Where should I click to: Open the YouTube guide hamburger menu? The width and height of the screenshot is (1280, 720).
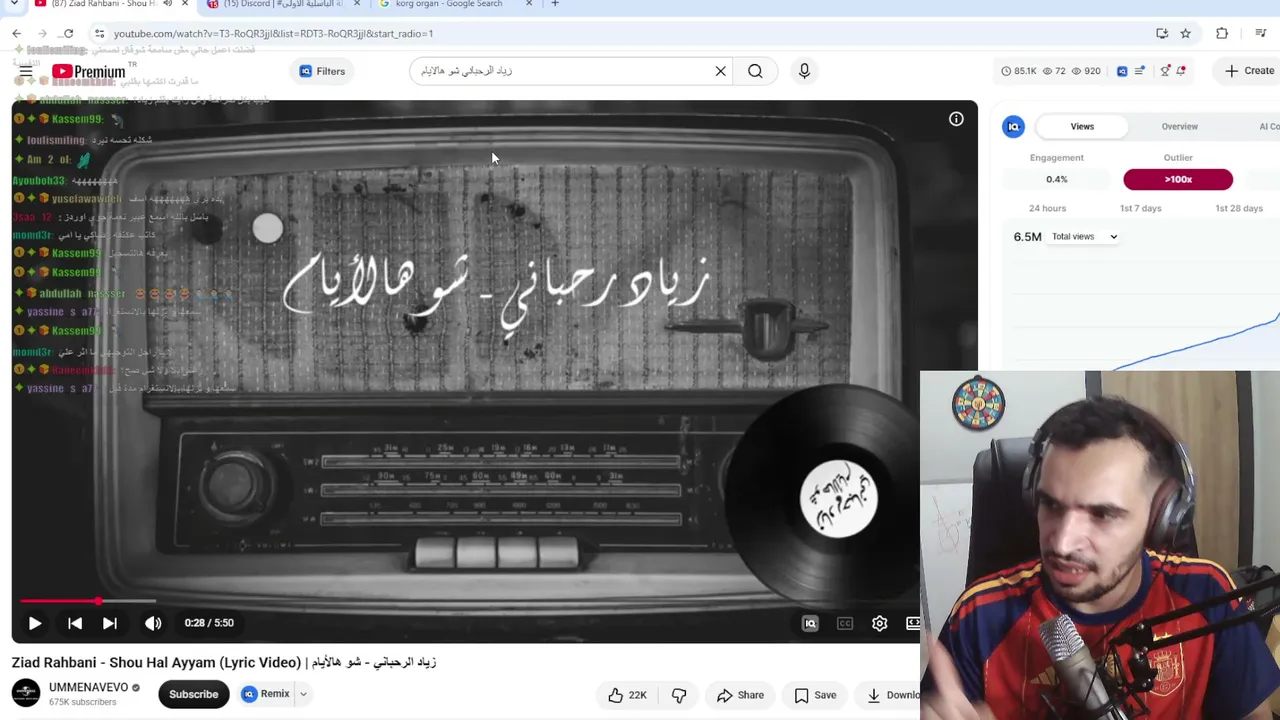[x=26, y=71]
